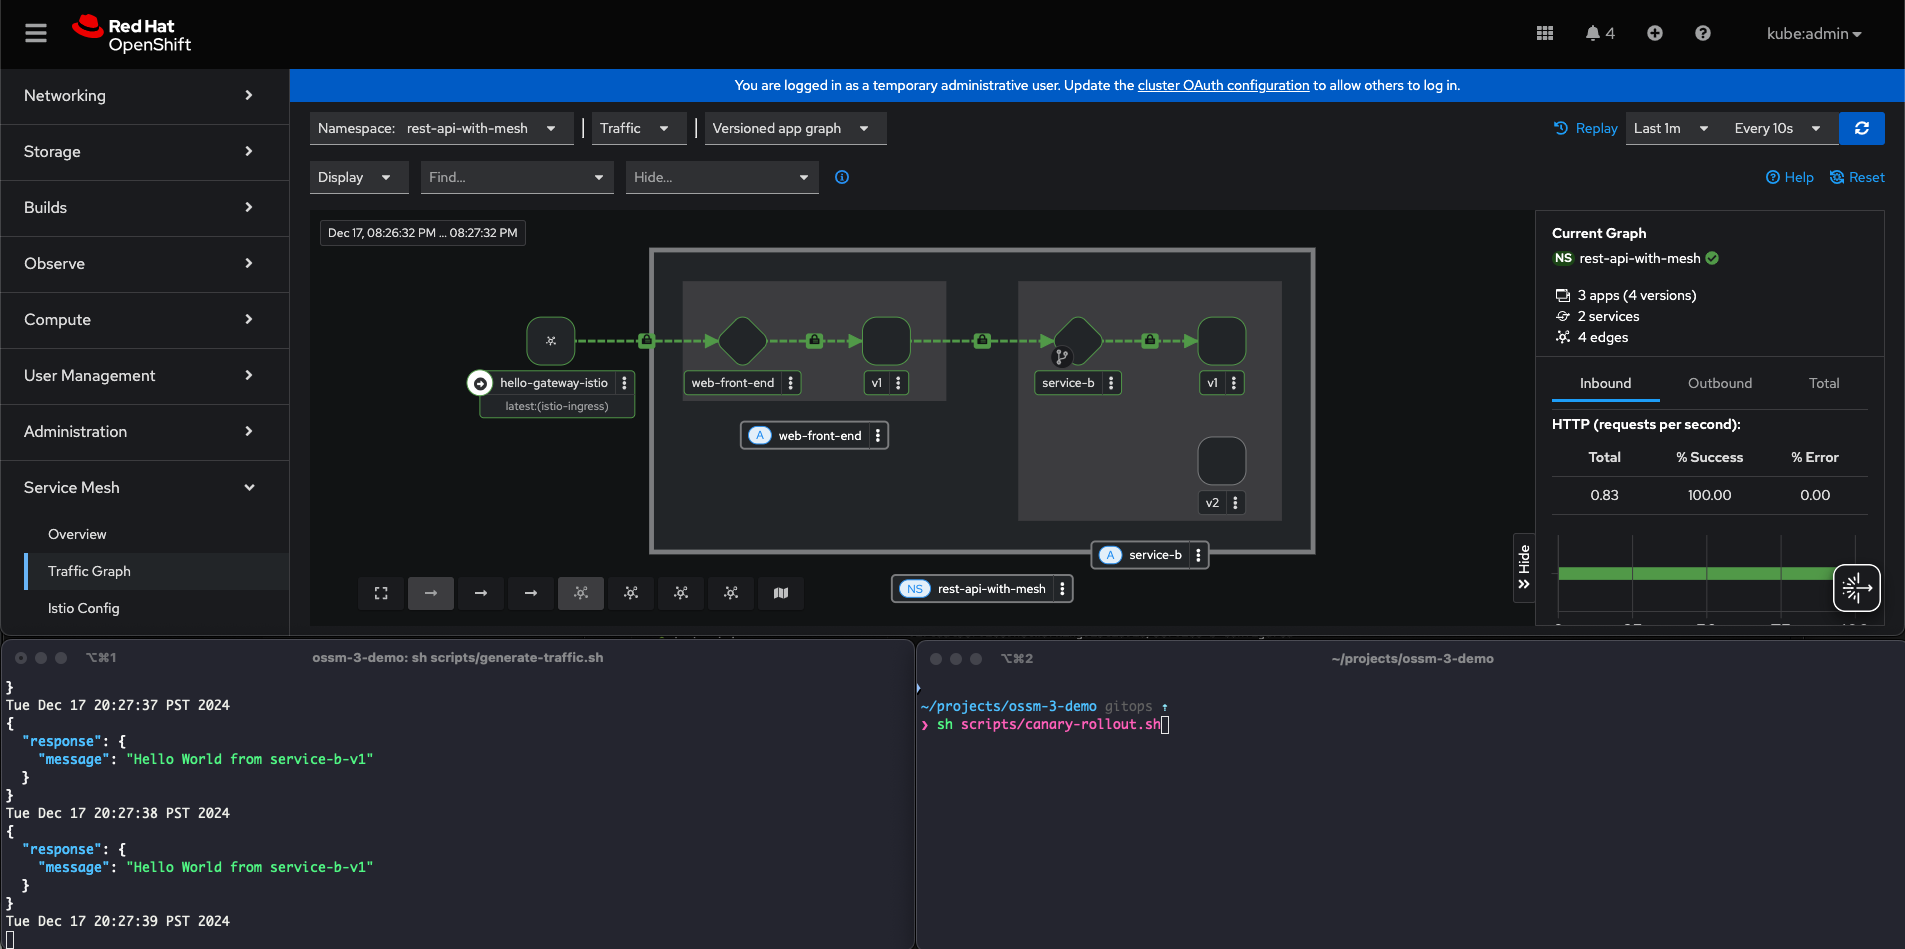Open Istio Config in sidebar

click(83, 608)
